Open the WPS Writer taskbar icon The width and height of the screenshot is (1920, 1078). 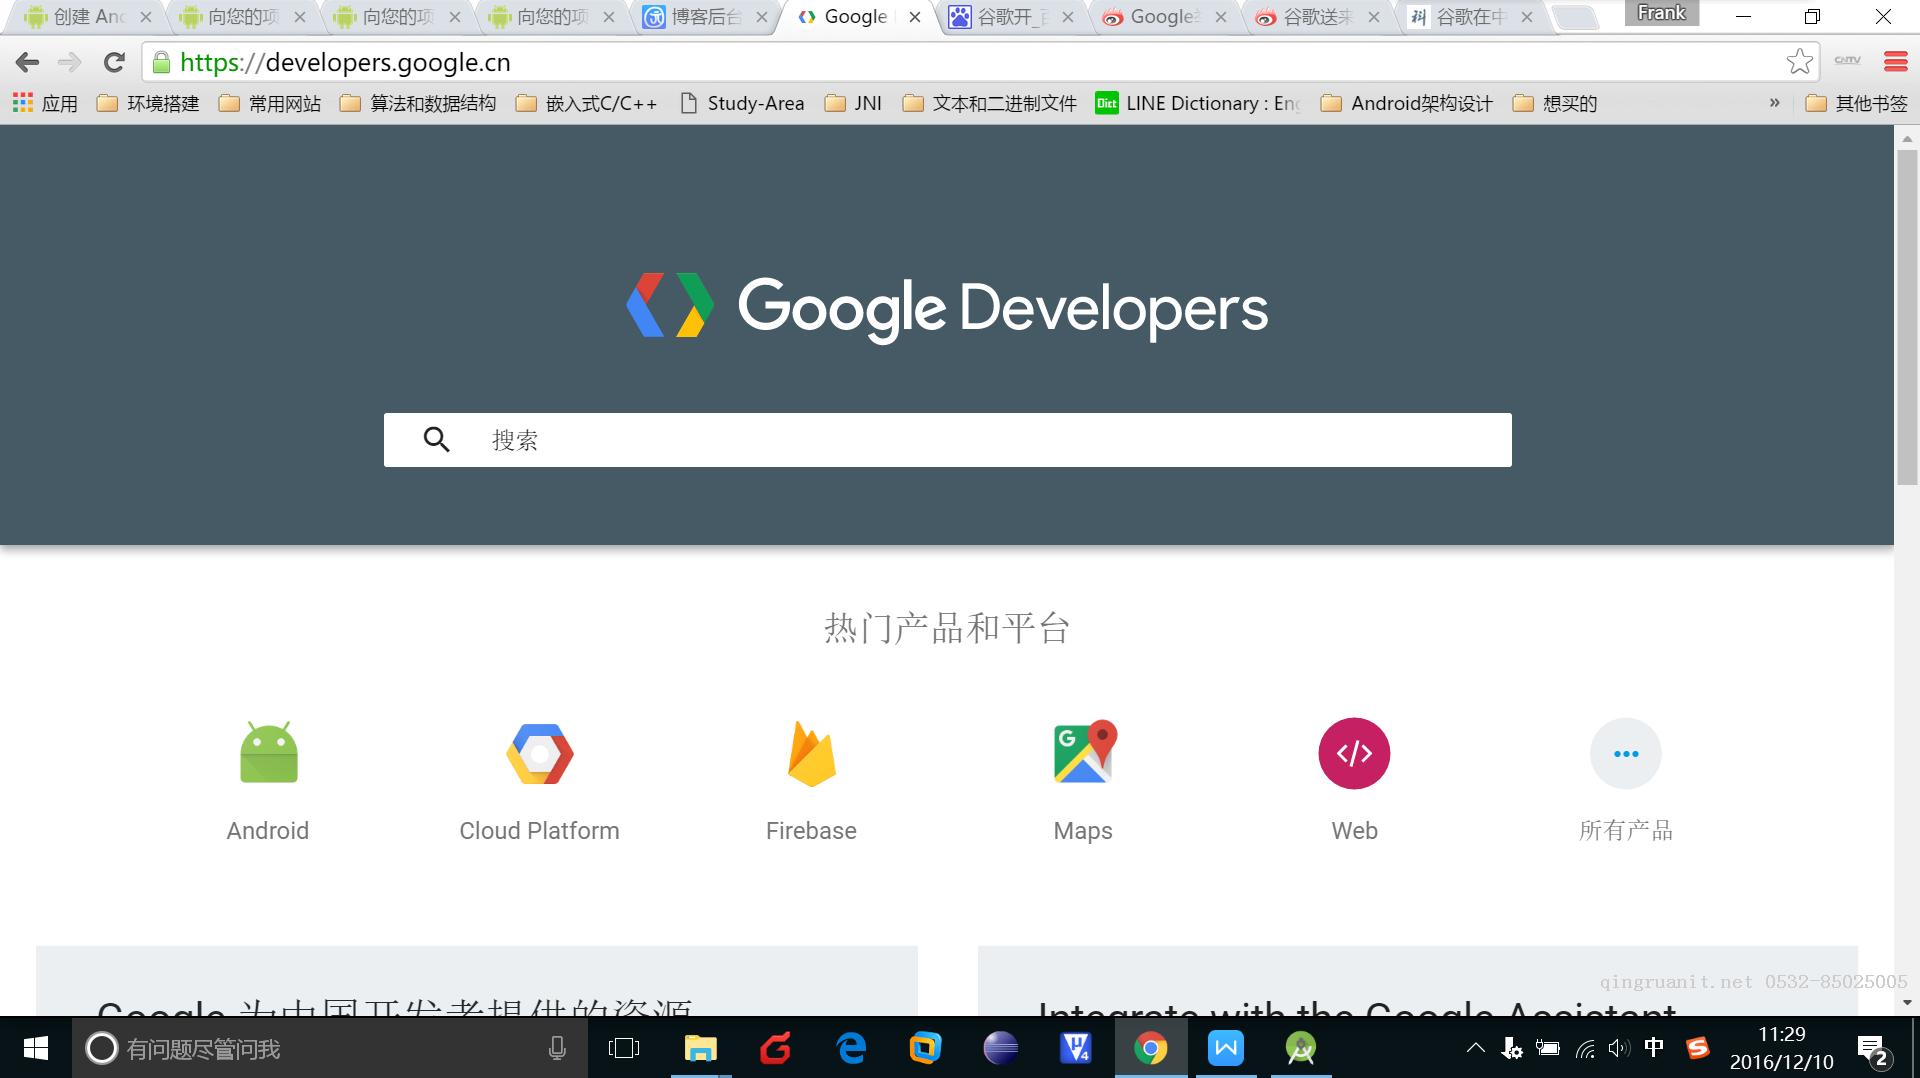(1226, 1048)
